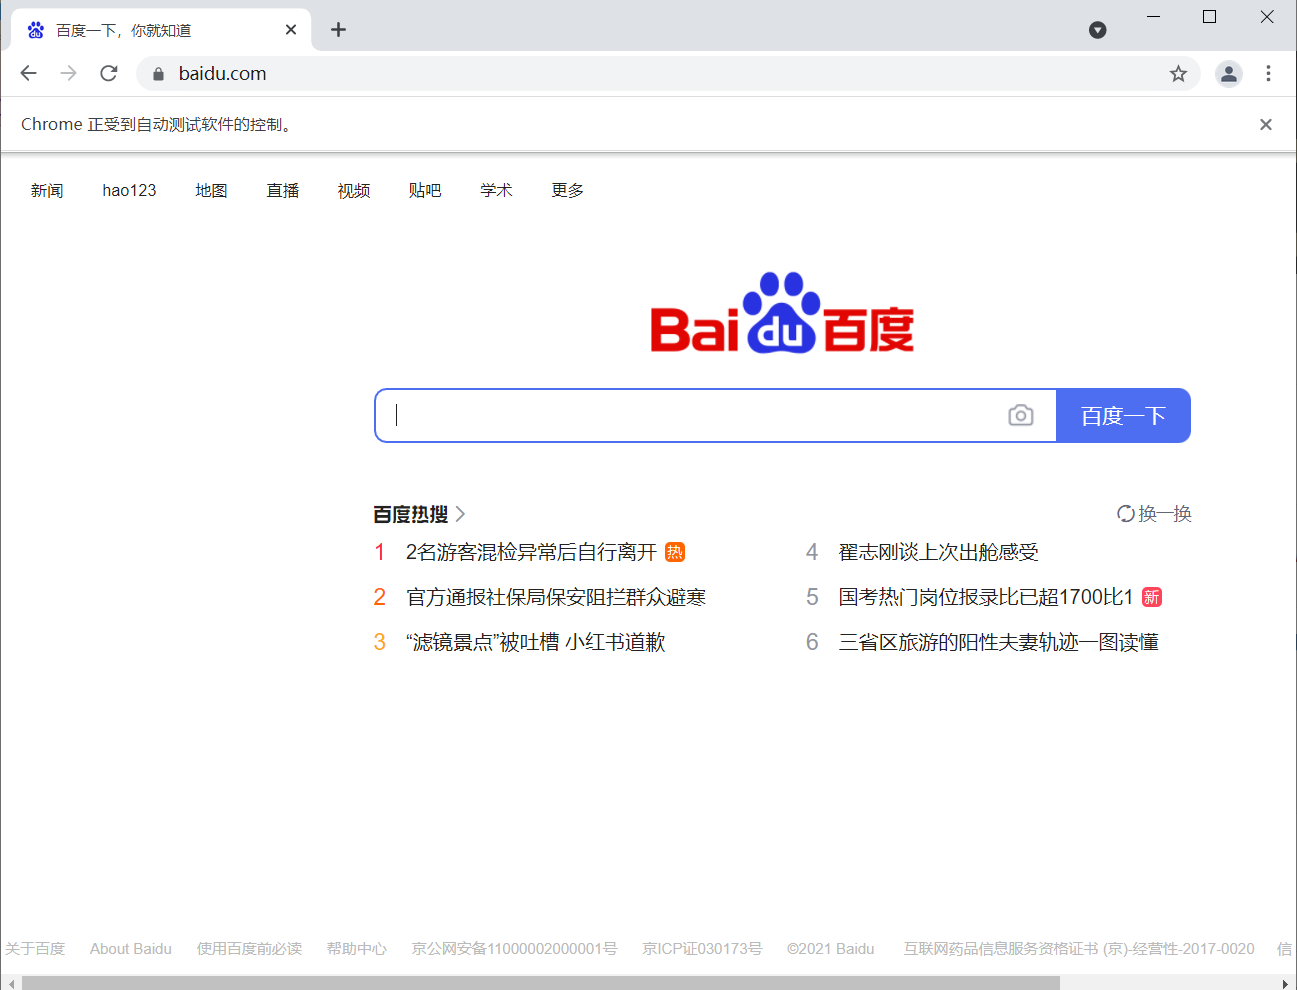Image resolution: width=1297 pixels, height=990 pixels.
Task: Click the 换一换 refresh icon
Action: pyautogui.click(x=1126, y=514)
